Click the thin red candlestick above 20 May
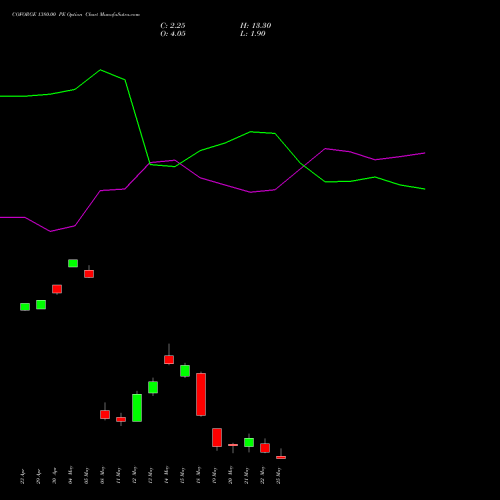Screen dimensions: 500x500 (233, 445)
